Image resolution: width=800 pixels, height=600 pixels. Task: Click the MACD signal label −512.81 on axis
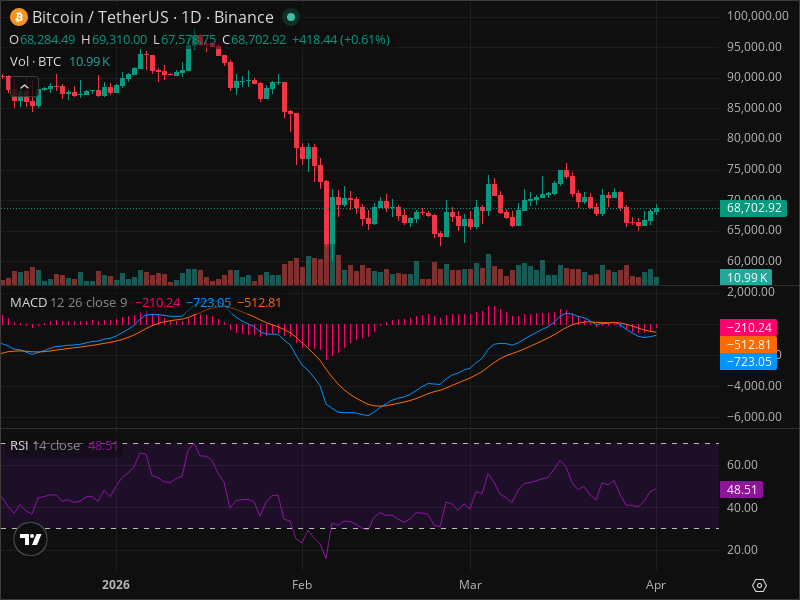(x=748, y=344)
